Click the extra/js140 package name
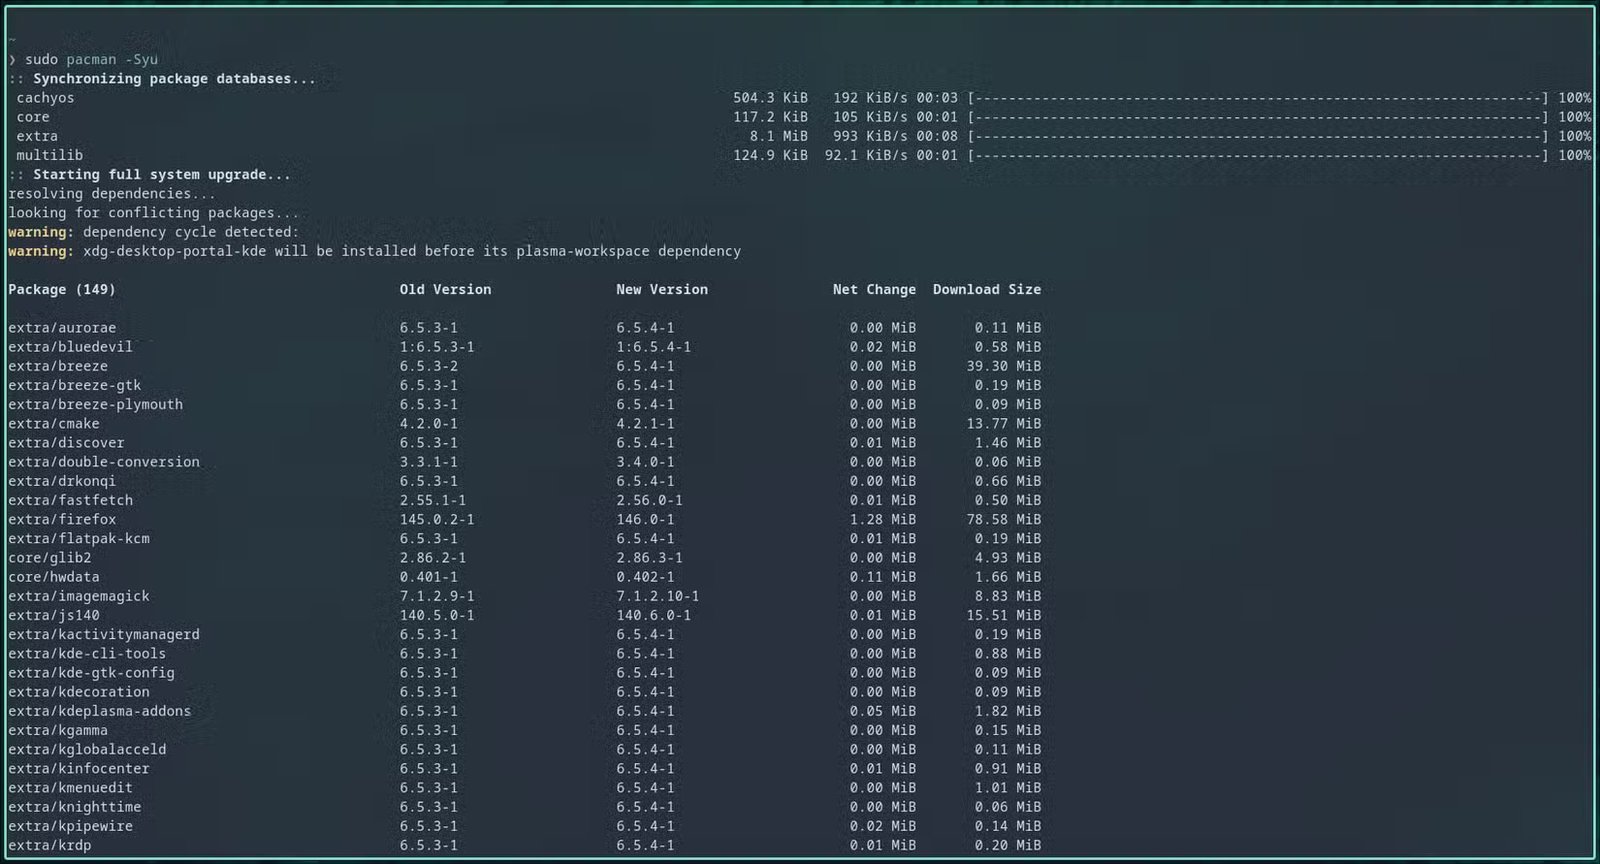 click(x=54, y=615)
